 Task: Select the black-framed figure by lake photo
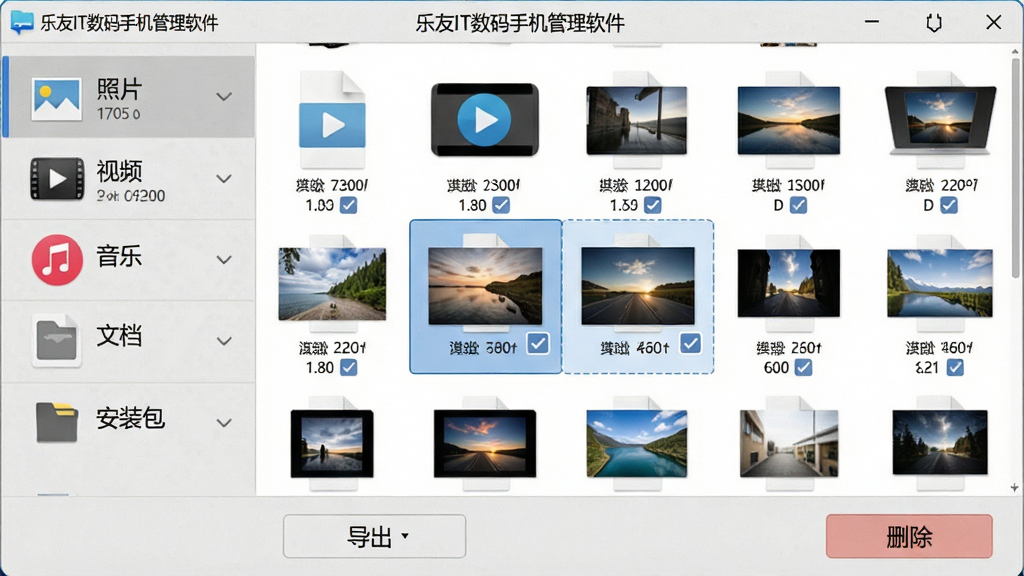332,443
